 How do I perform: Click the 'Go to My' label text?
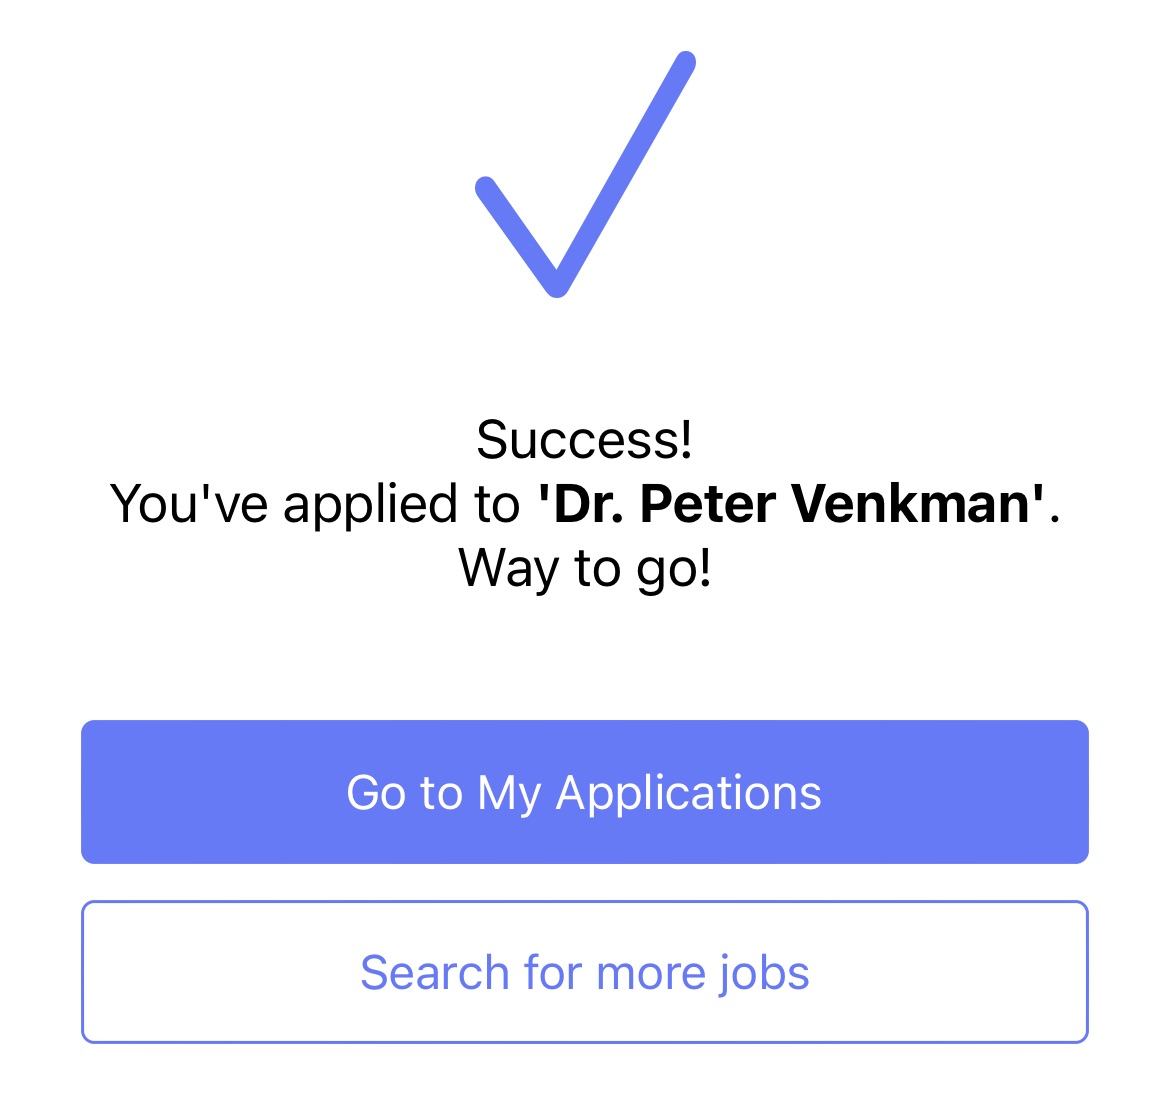point(443,794)
